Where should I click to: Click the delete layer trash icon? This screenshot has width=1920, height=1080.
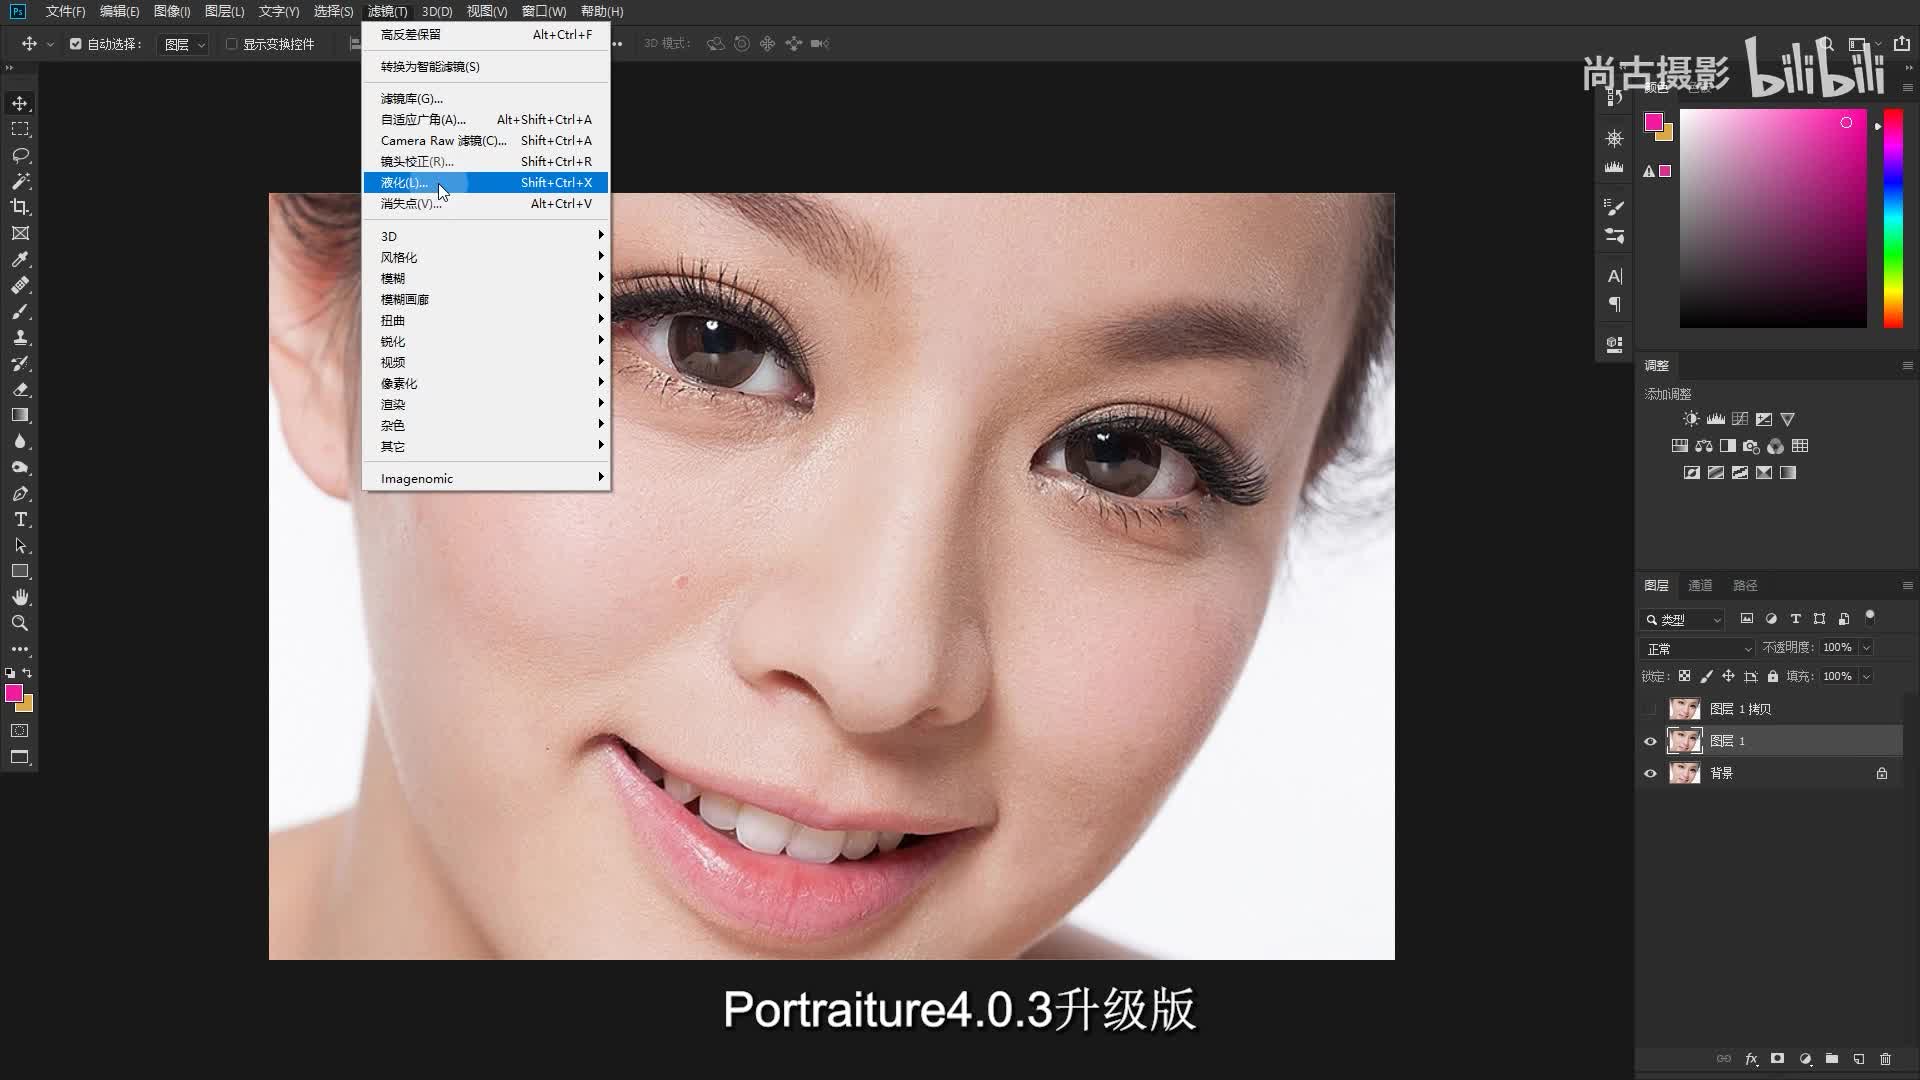tap(1885, 1059)
